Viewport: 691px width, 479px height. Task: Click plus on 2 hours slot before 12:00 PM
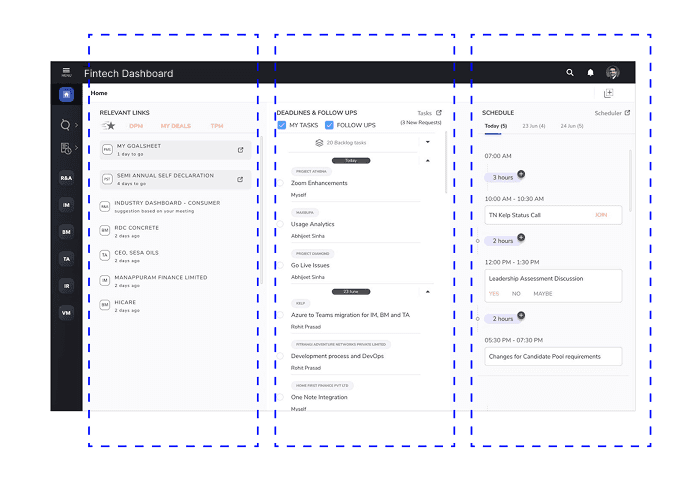click(x=521, y=238)
